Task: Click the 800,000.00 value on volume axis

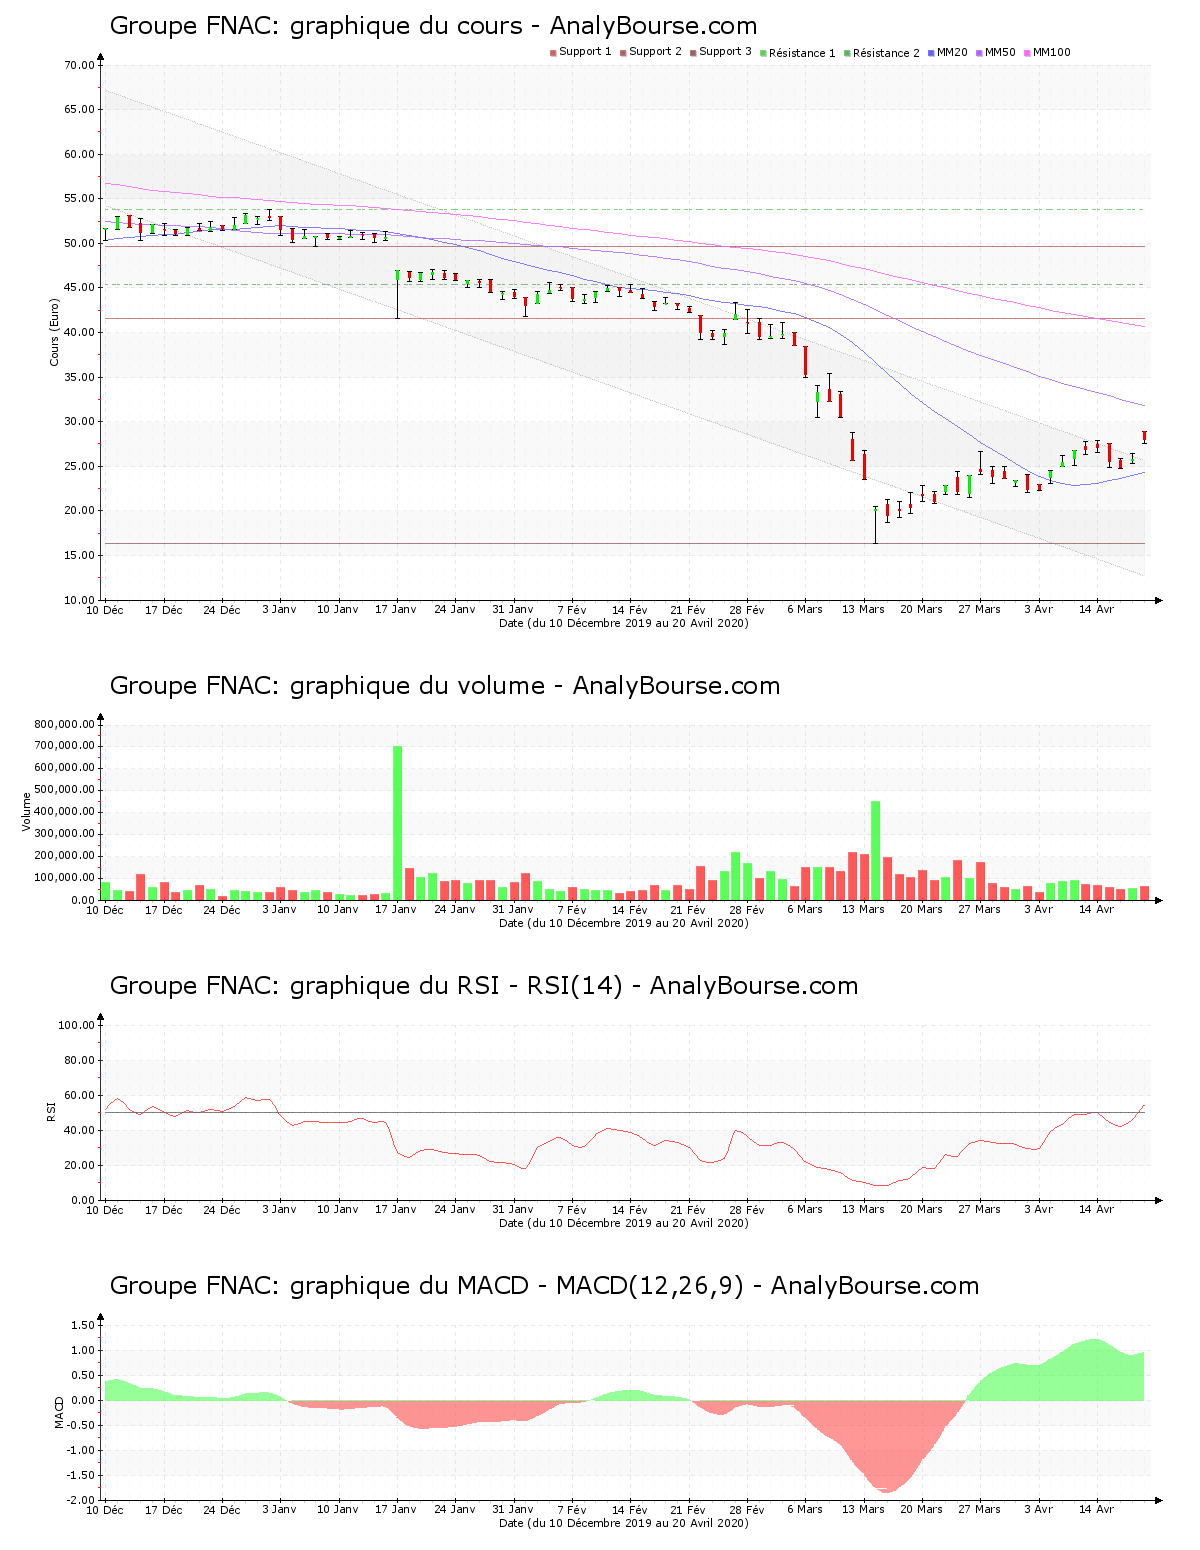Action: pyautogui.click(x=64, y=725)
